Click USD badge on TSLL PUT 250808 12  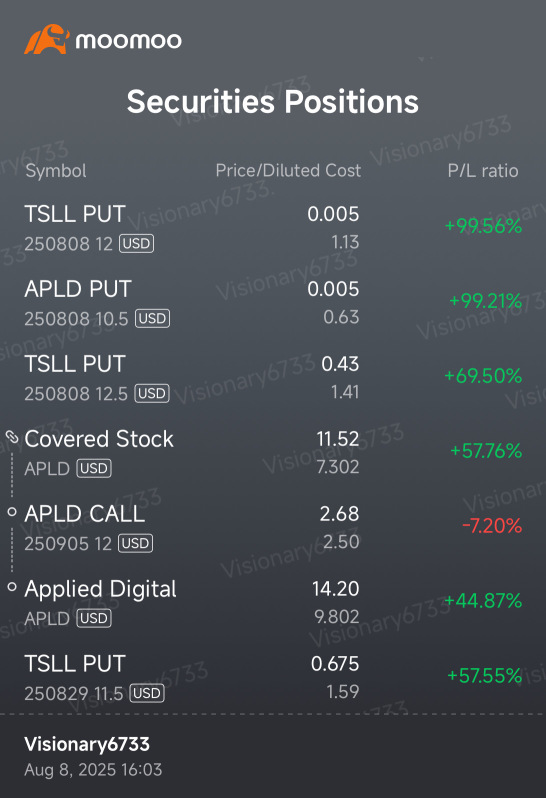(136, 243)
